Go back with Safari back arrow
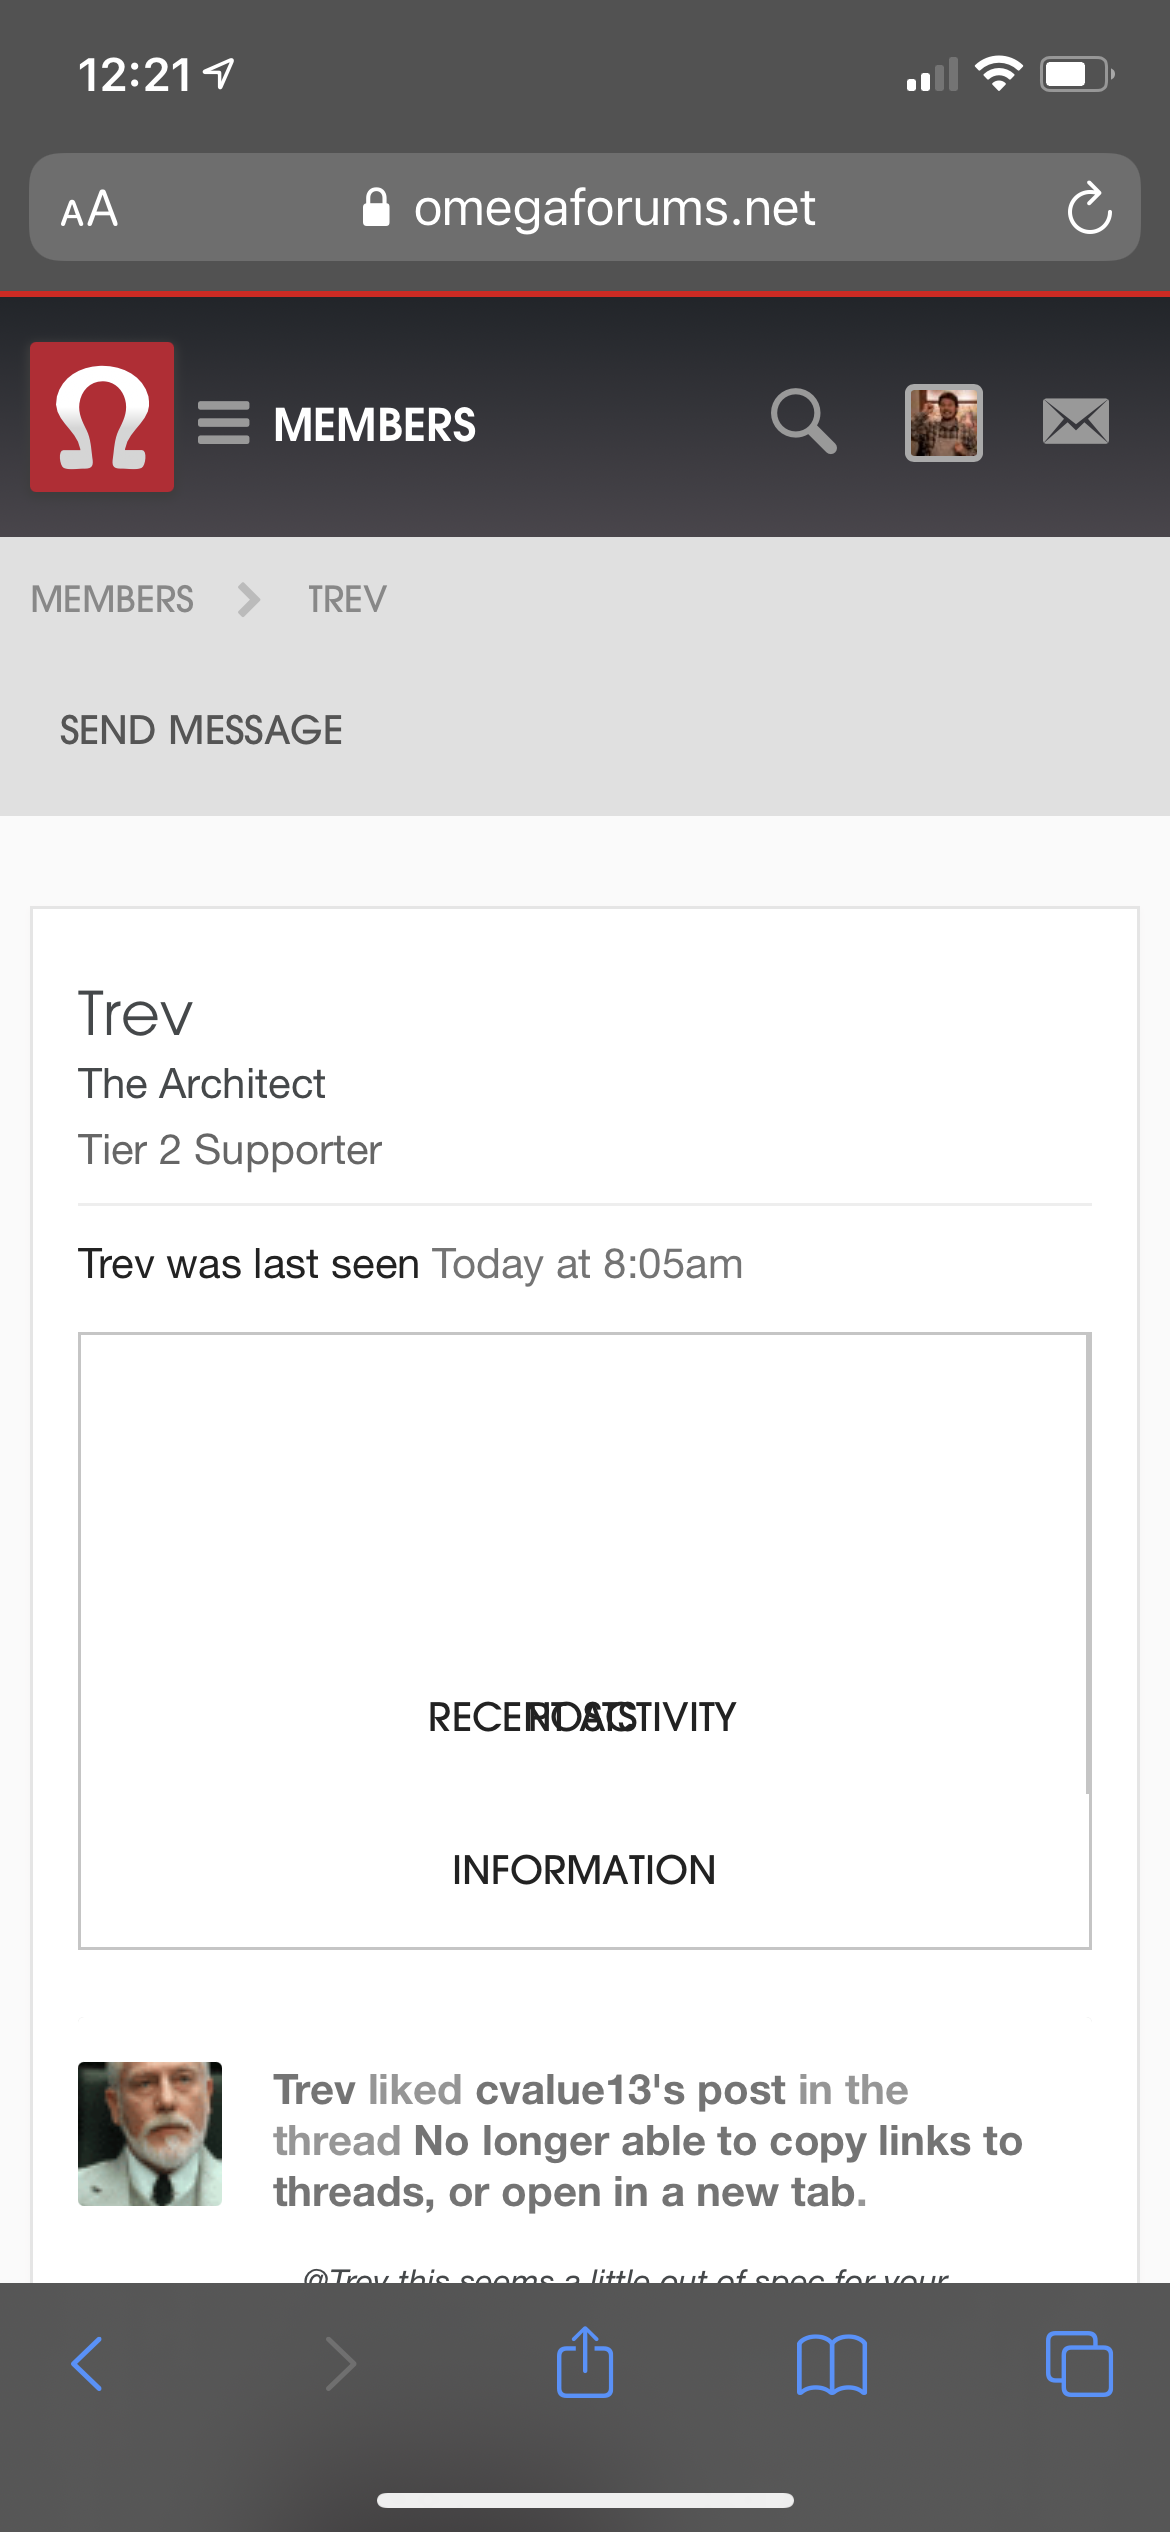Screen dimensions: 1170x2532 (88, 2365)
